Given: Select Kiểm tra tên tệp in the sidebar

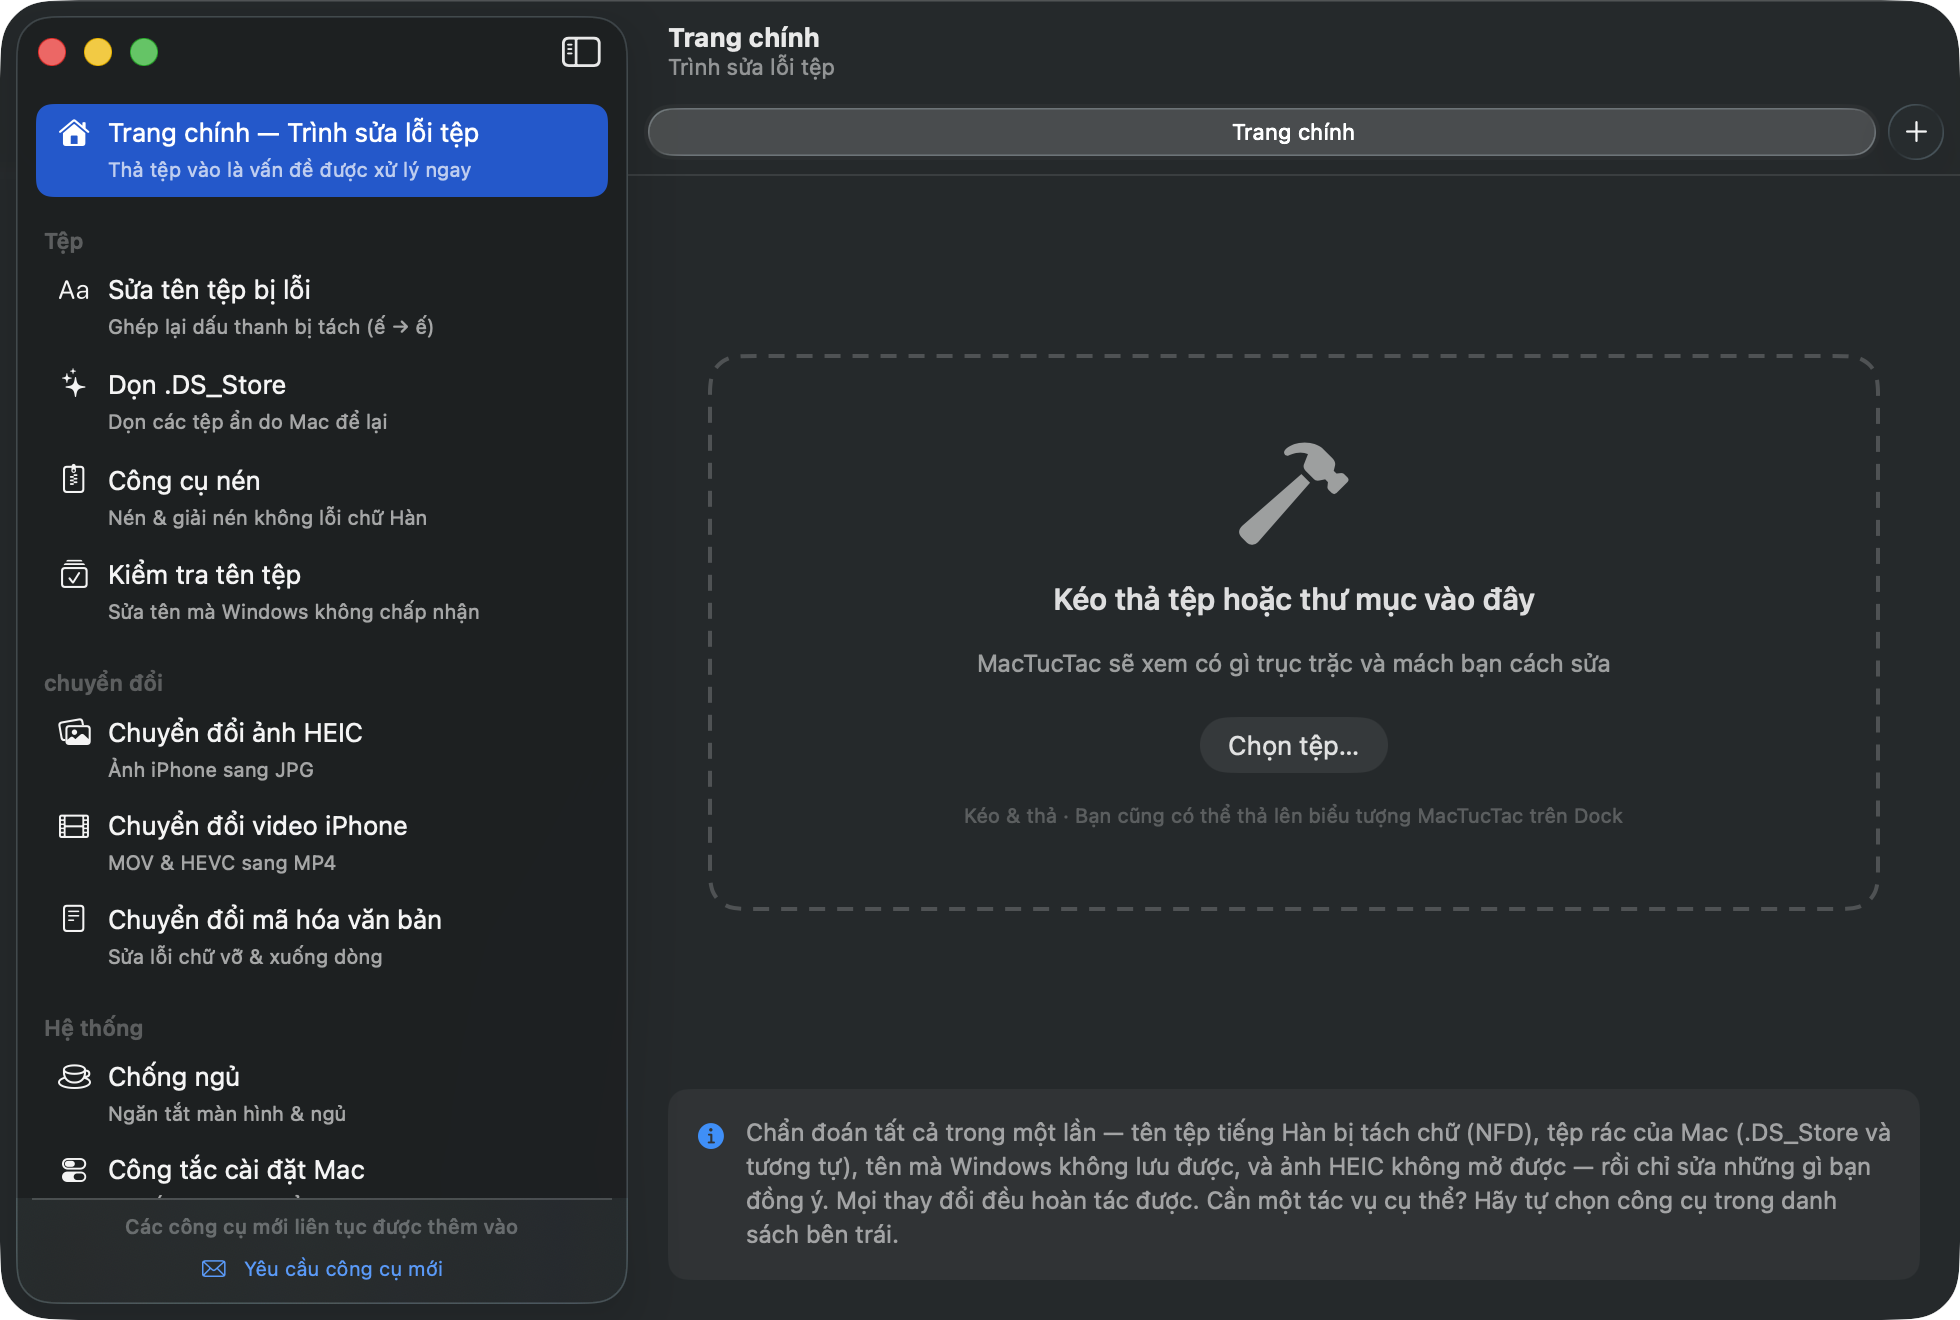Looking at the screenshot, I should [x=322, y=592].
